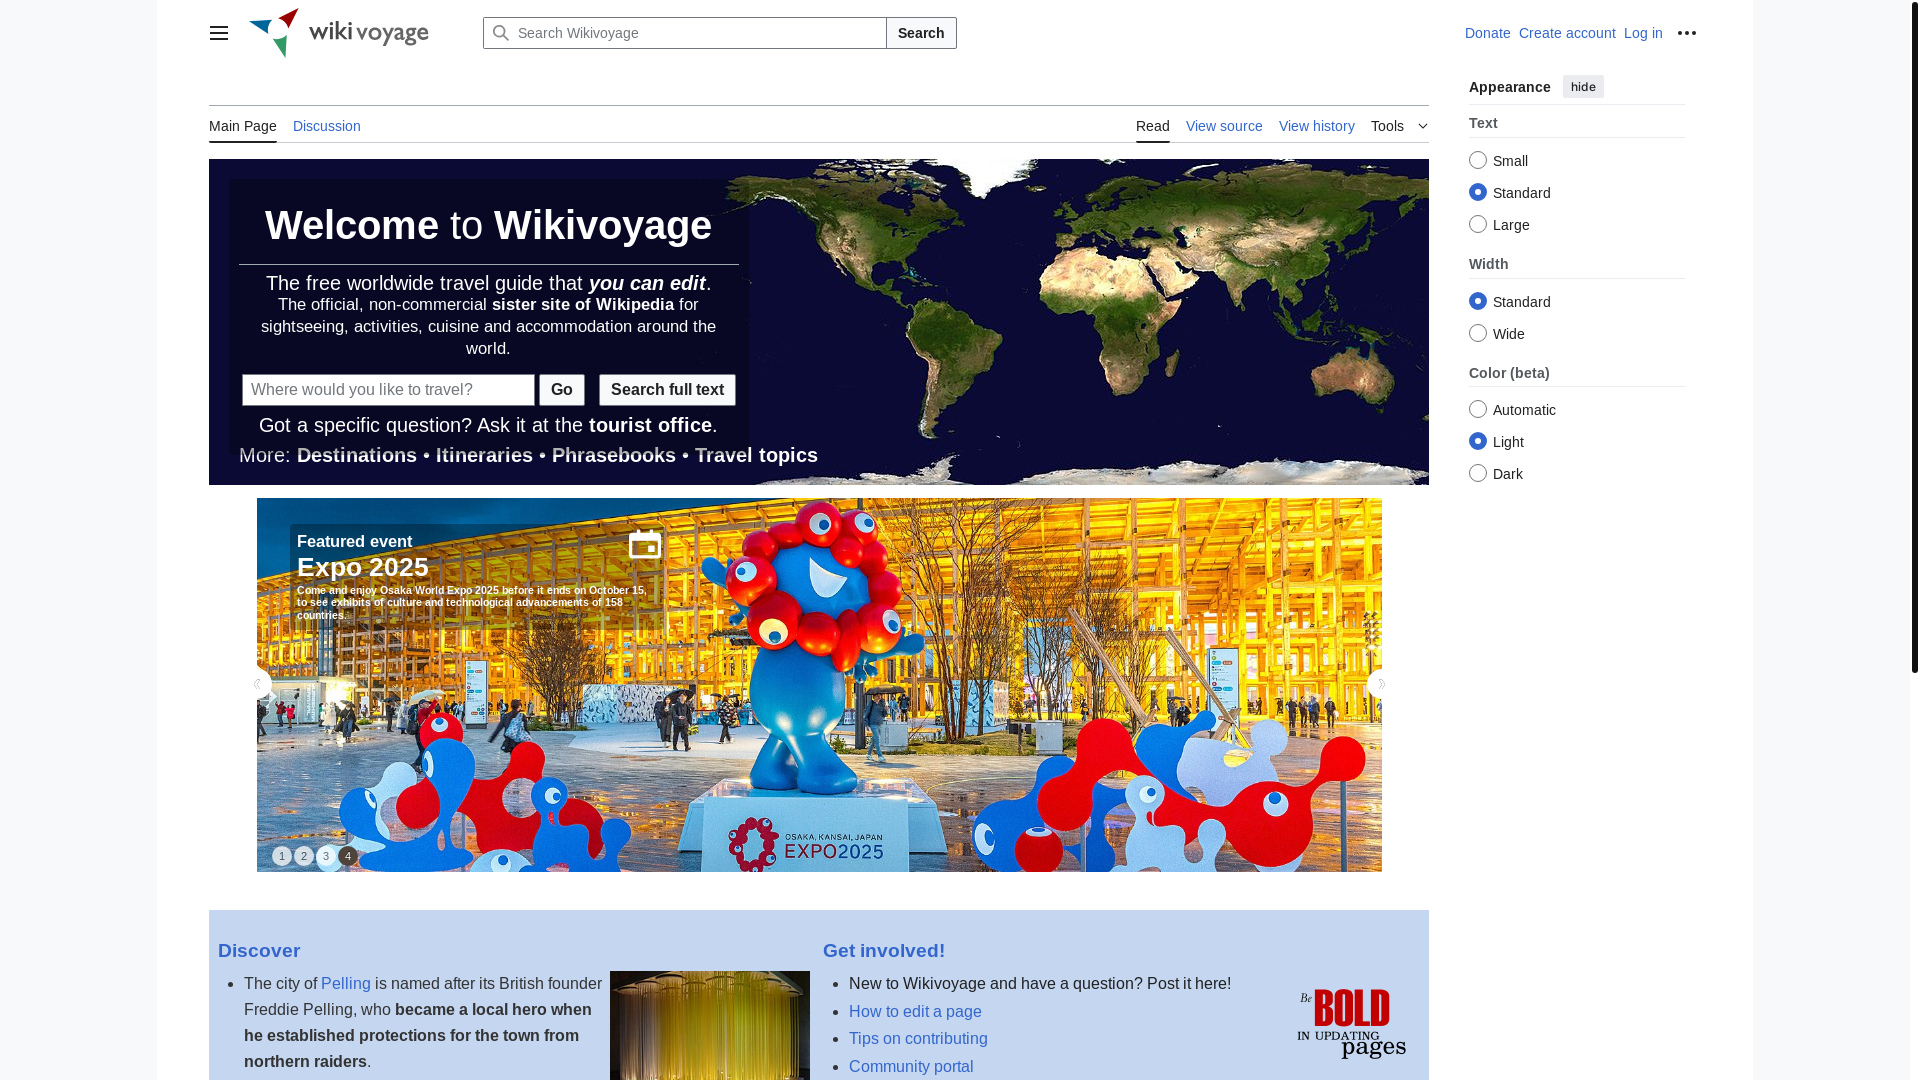Click the calendar icon on Featured event banner
Screen dimensions: 1920x1080
[645, 544]
